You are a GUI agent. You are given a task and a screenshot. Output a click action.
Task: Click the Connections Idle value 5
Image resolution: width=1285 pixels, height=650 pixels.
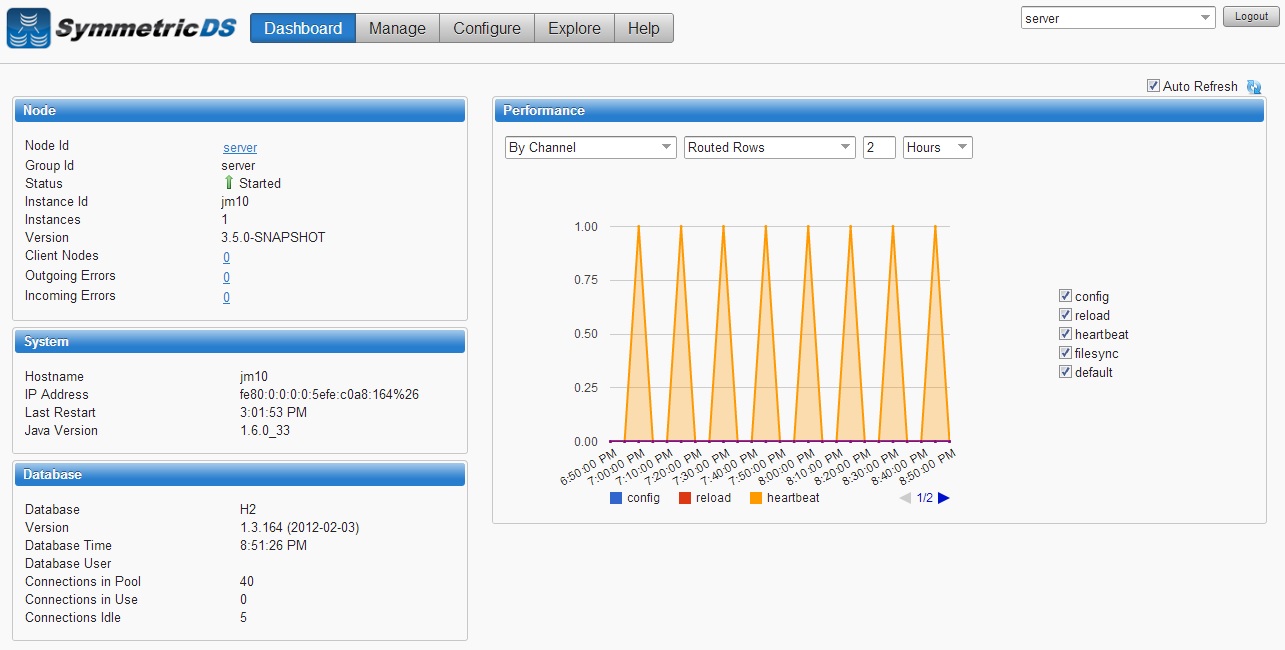point(244,618)
